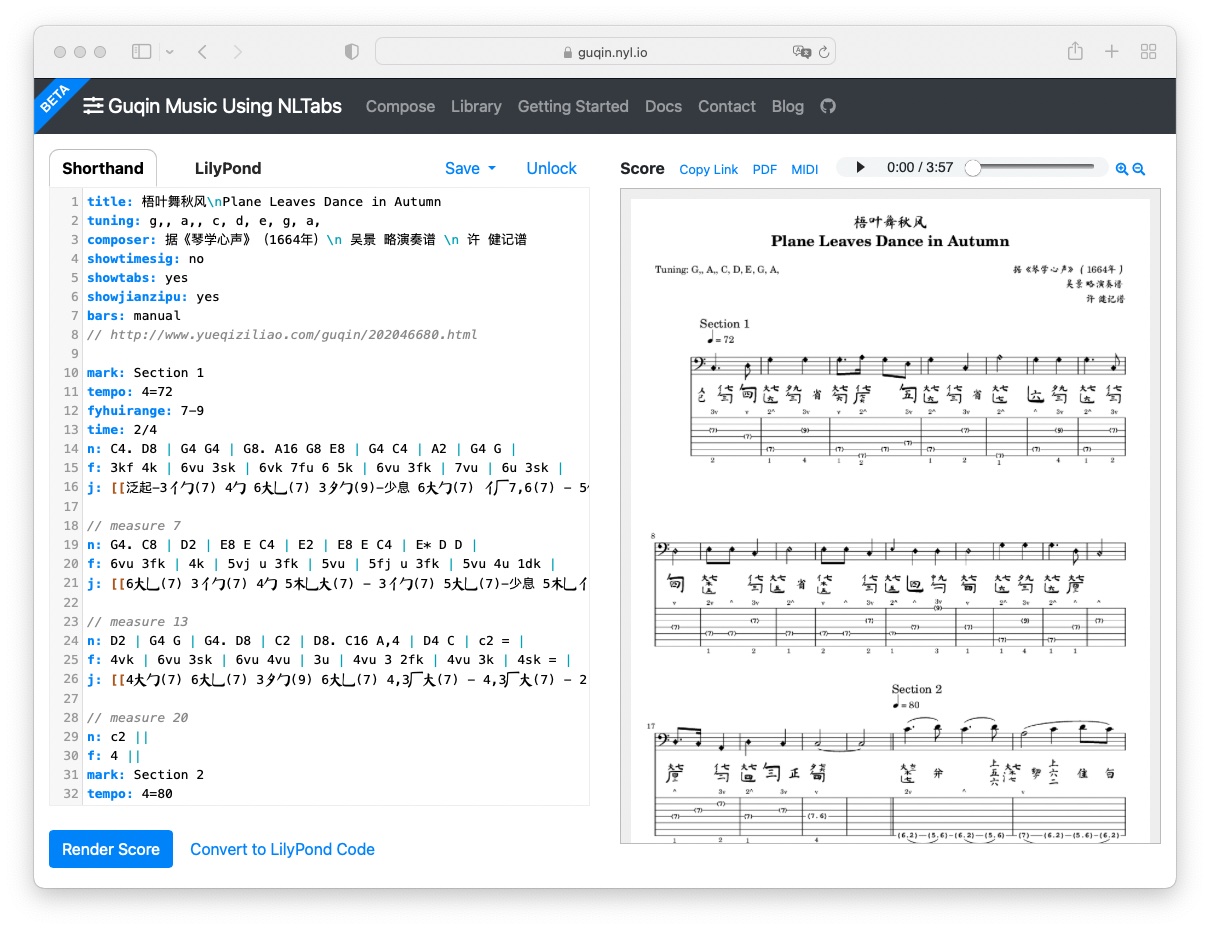Screen dimensions: 1210x930
Task: Reload the page
Action: tap(824, 52)
